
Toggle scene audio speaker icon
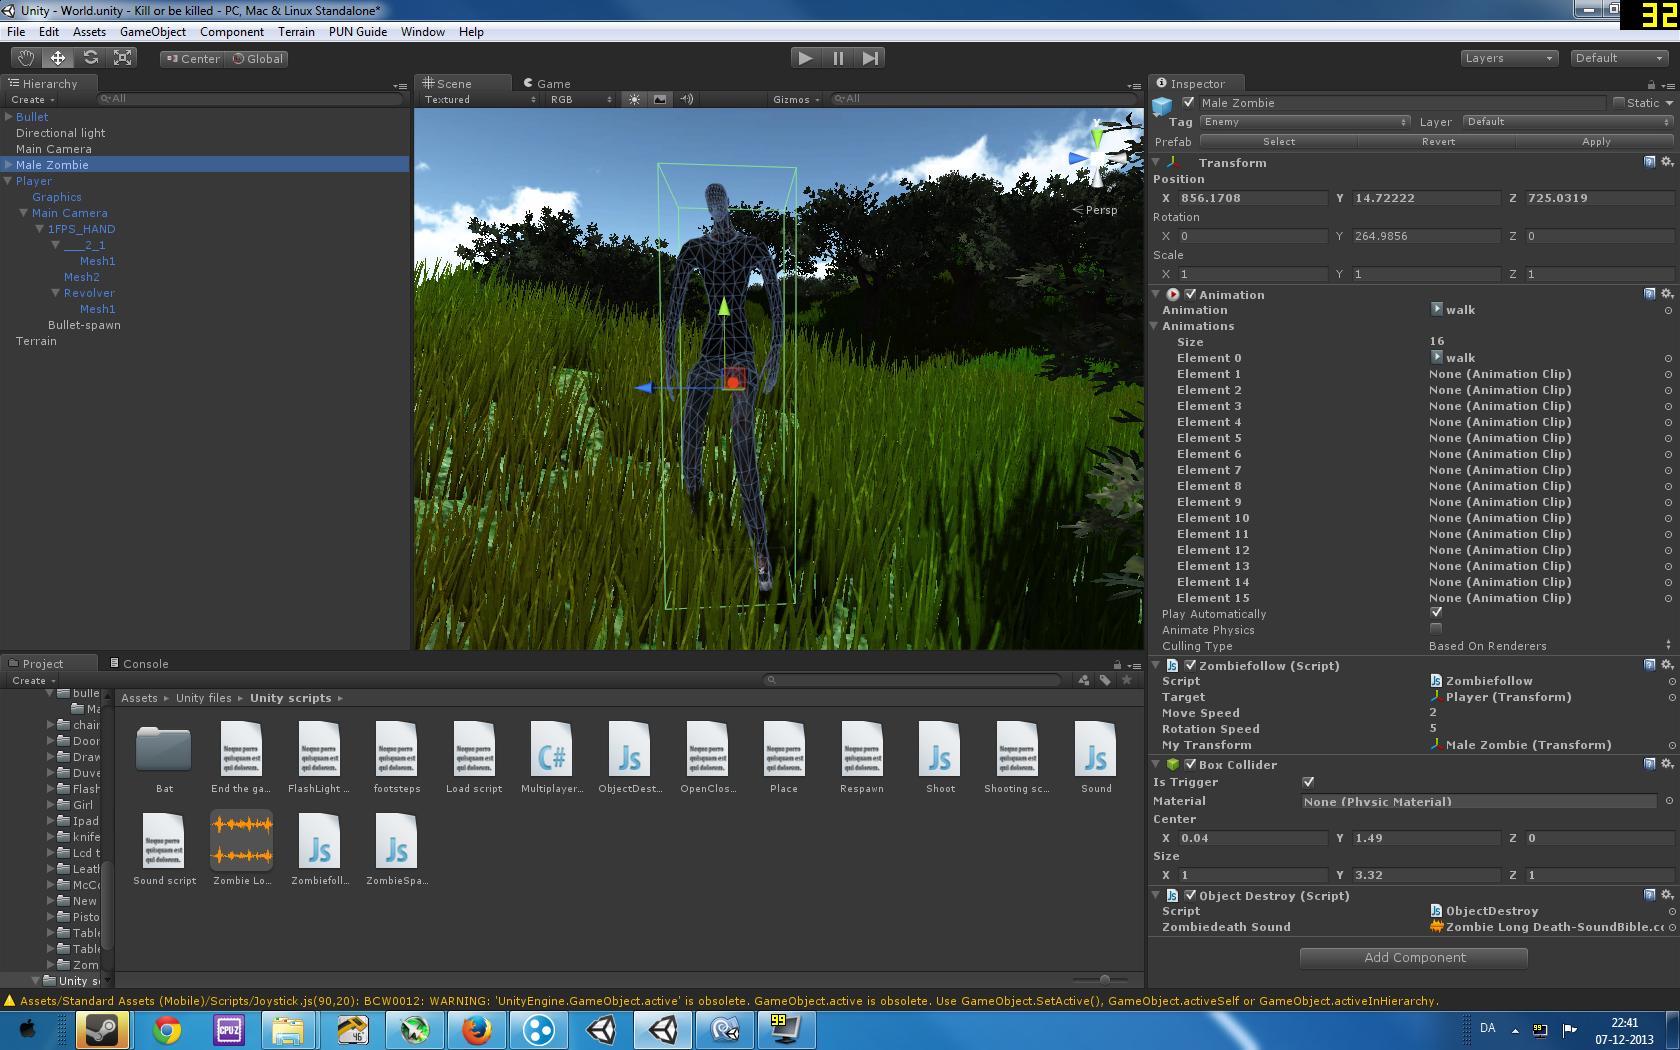click(687, 99)
